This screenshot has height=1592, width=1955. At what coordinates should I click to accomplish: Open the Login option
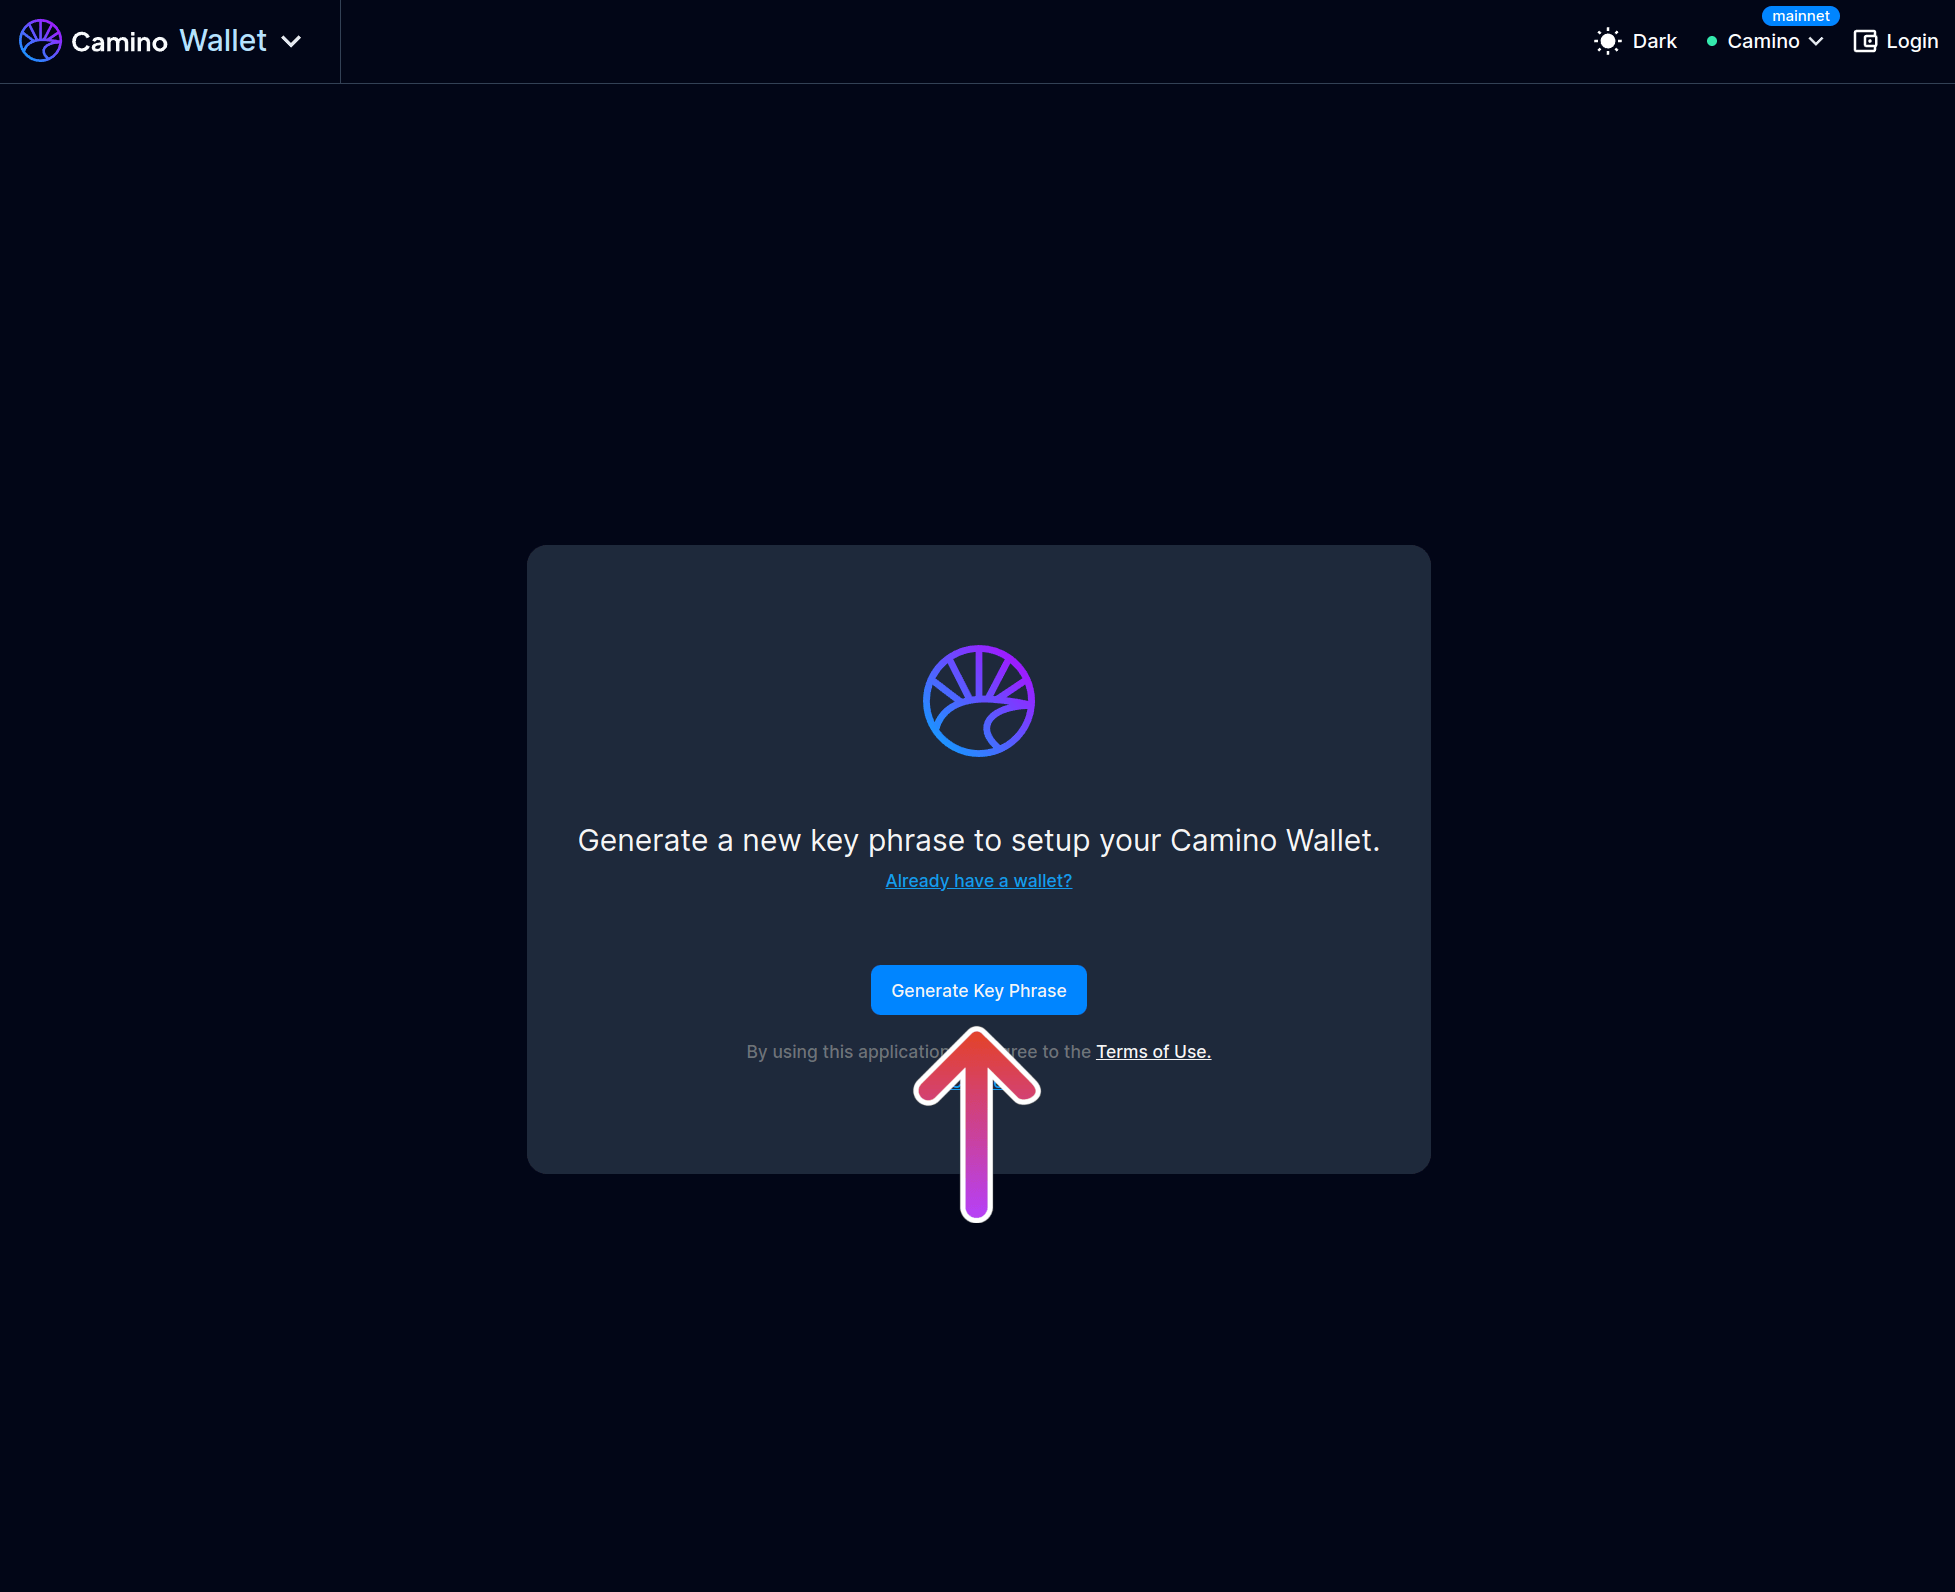click(1911, 41)
